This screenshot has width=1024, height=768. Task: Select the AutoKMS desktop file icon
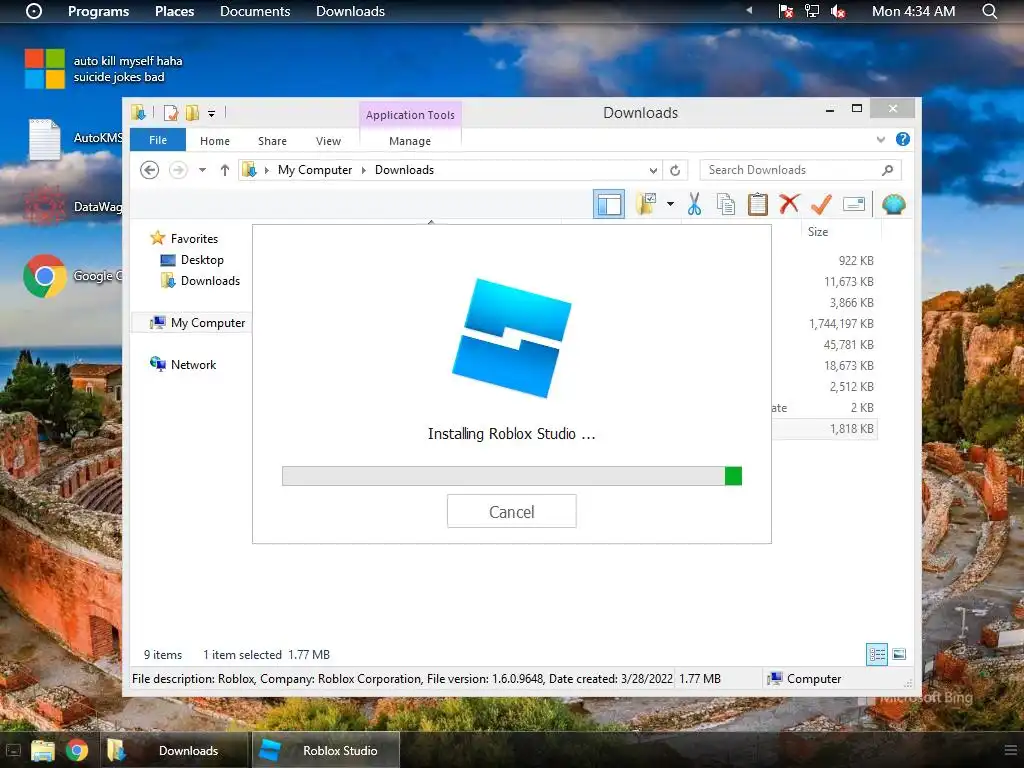[x=44, y=139]
